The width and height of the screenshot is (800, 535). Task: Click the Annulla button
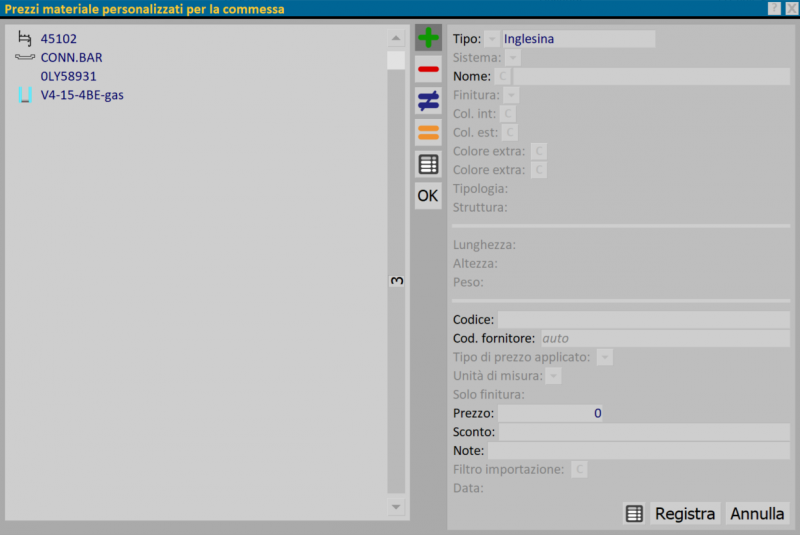pos(757,514)
